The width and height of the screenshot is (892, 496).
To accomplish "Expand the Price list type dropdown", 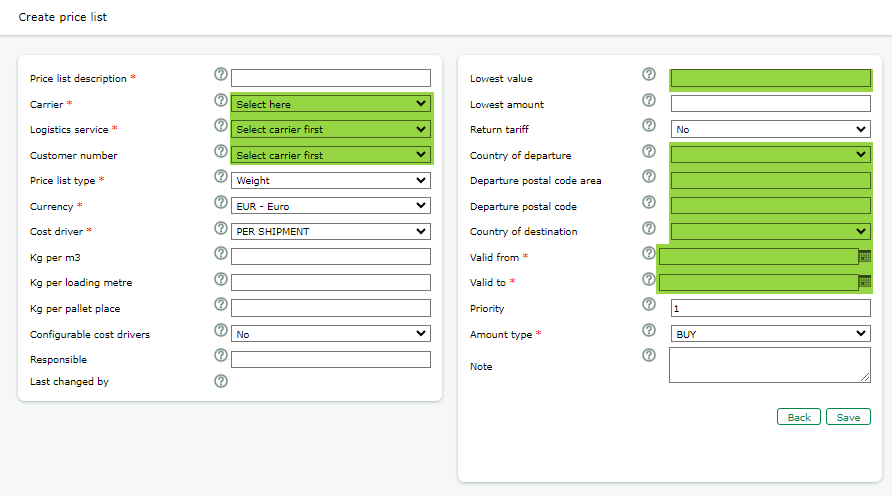I will coord(331,181).
